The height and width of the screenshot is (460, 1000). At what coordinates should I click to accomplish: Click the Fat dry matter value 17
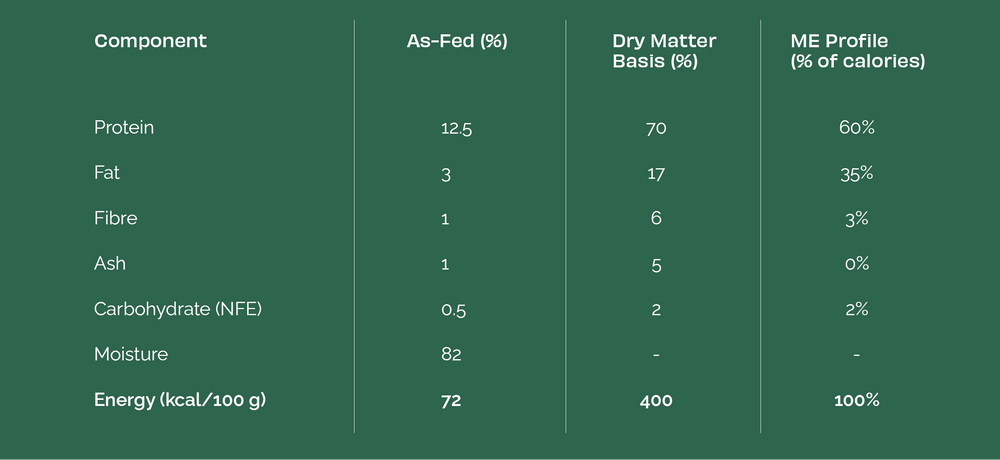pyautogui.click(x=656, y=173)
